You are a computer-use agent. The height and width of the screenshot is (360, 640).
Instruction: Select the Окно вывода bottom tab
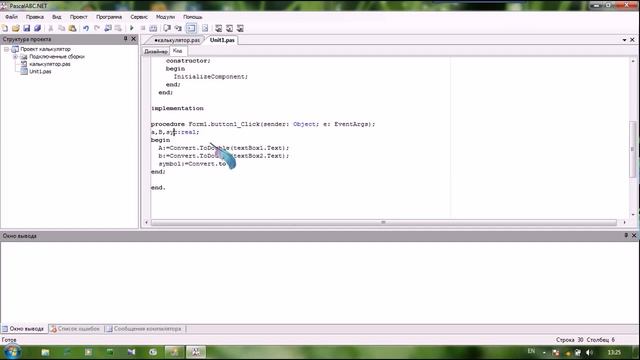[24, 329]
